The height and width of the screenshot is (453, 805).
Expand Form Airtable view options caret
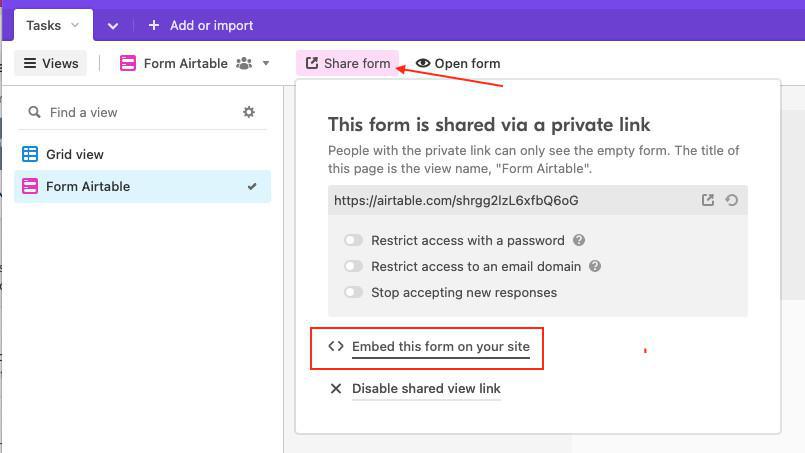[x=266, y=63]
